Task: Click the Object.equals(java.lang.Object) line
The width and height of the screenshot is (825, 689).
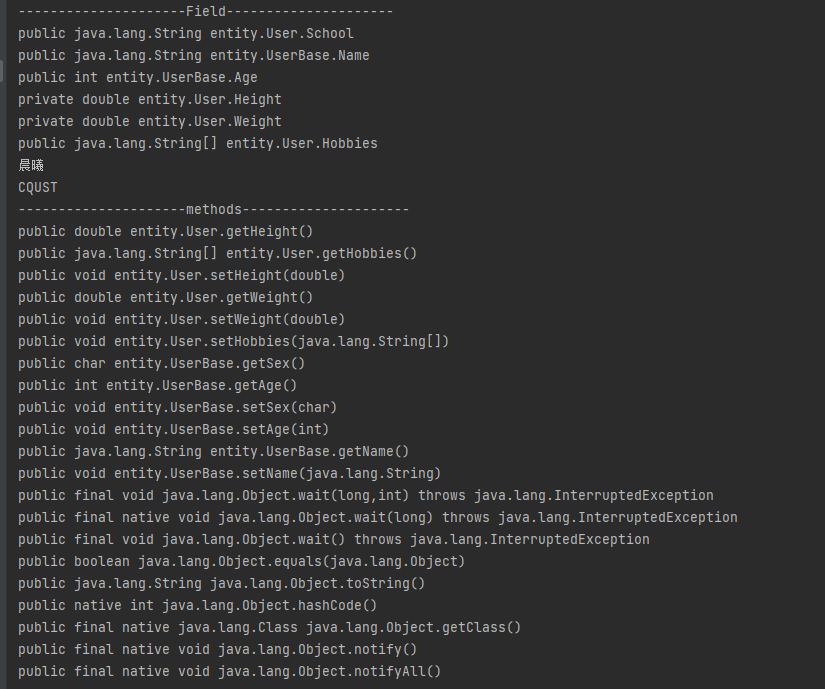Action: pyautogui.click(x=242, y=562)
